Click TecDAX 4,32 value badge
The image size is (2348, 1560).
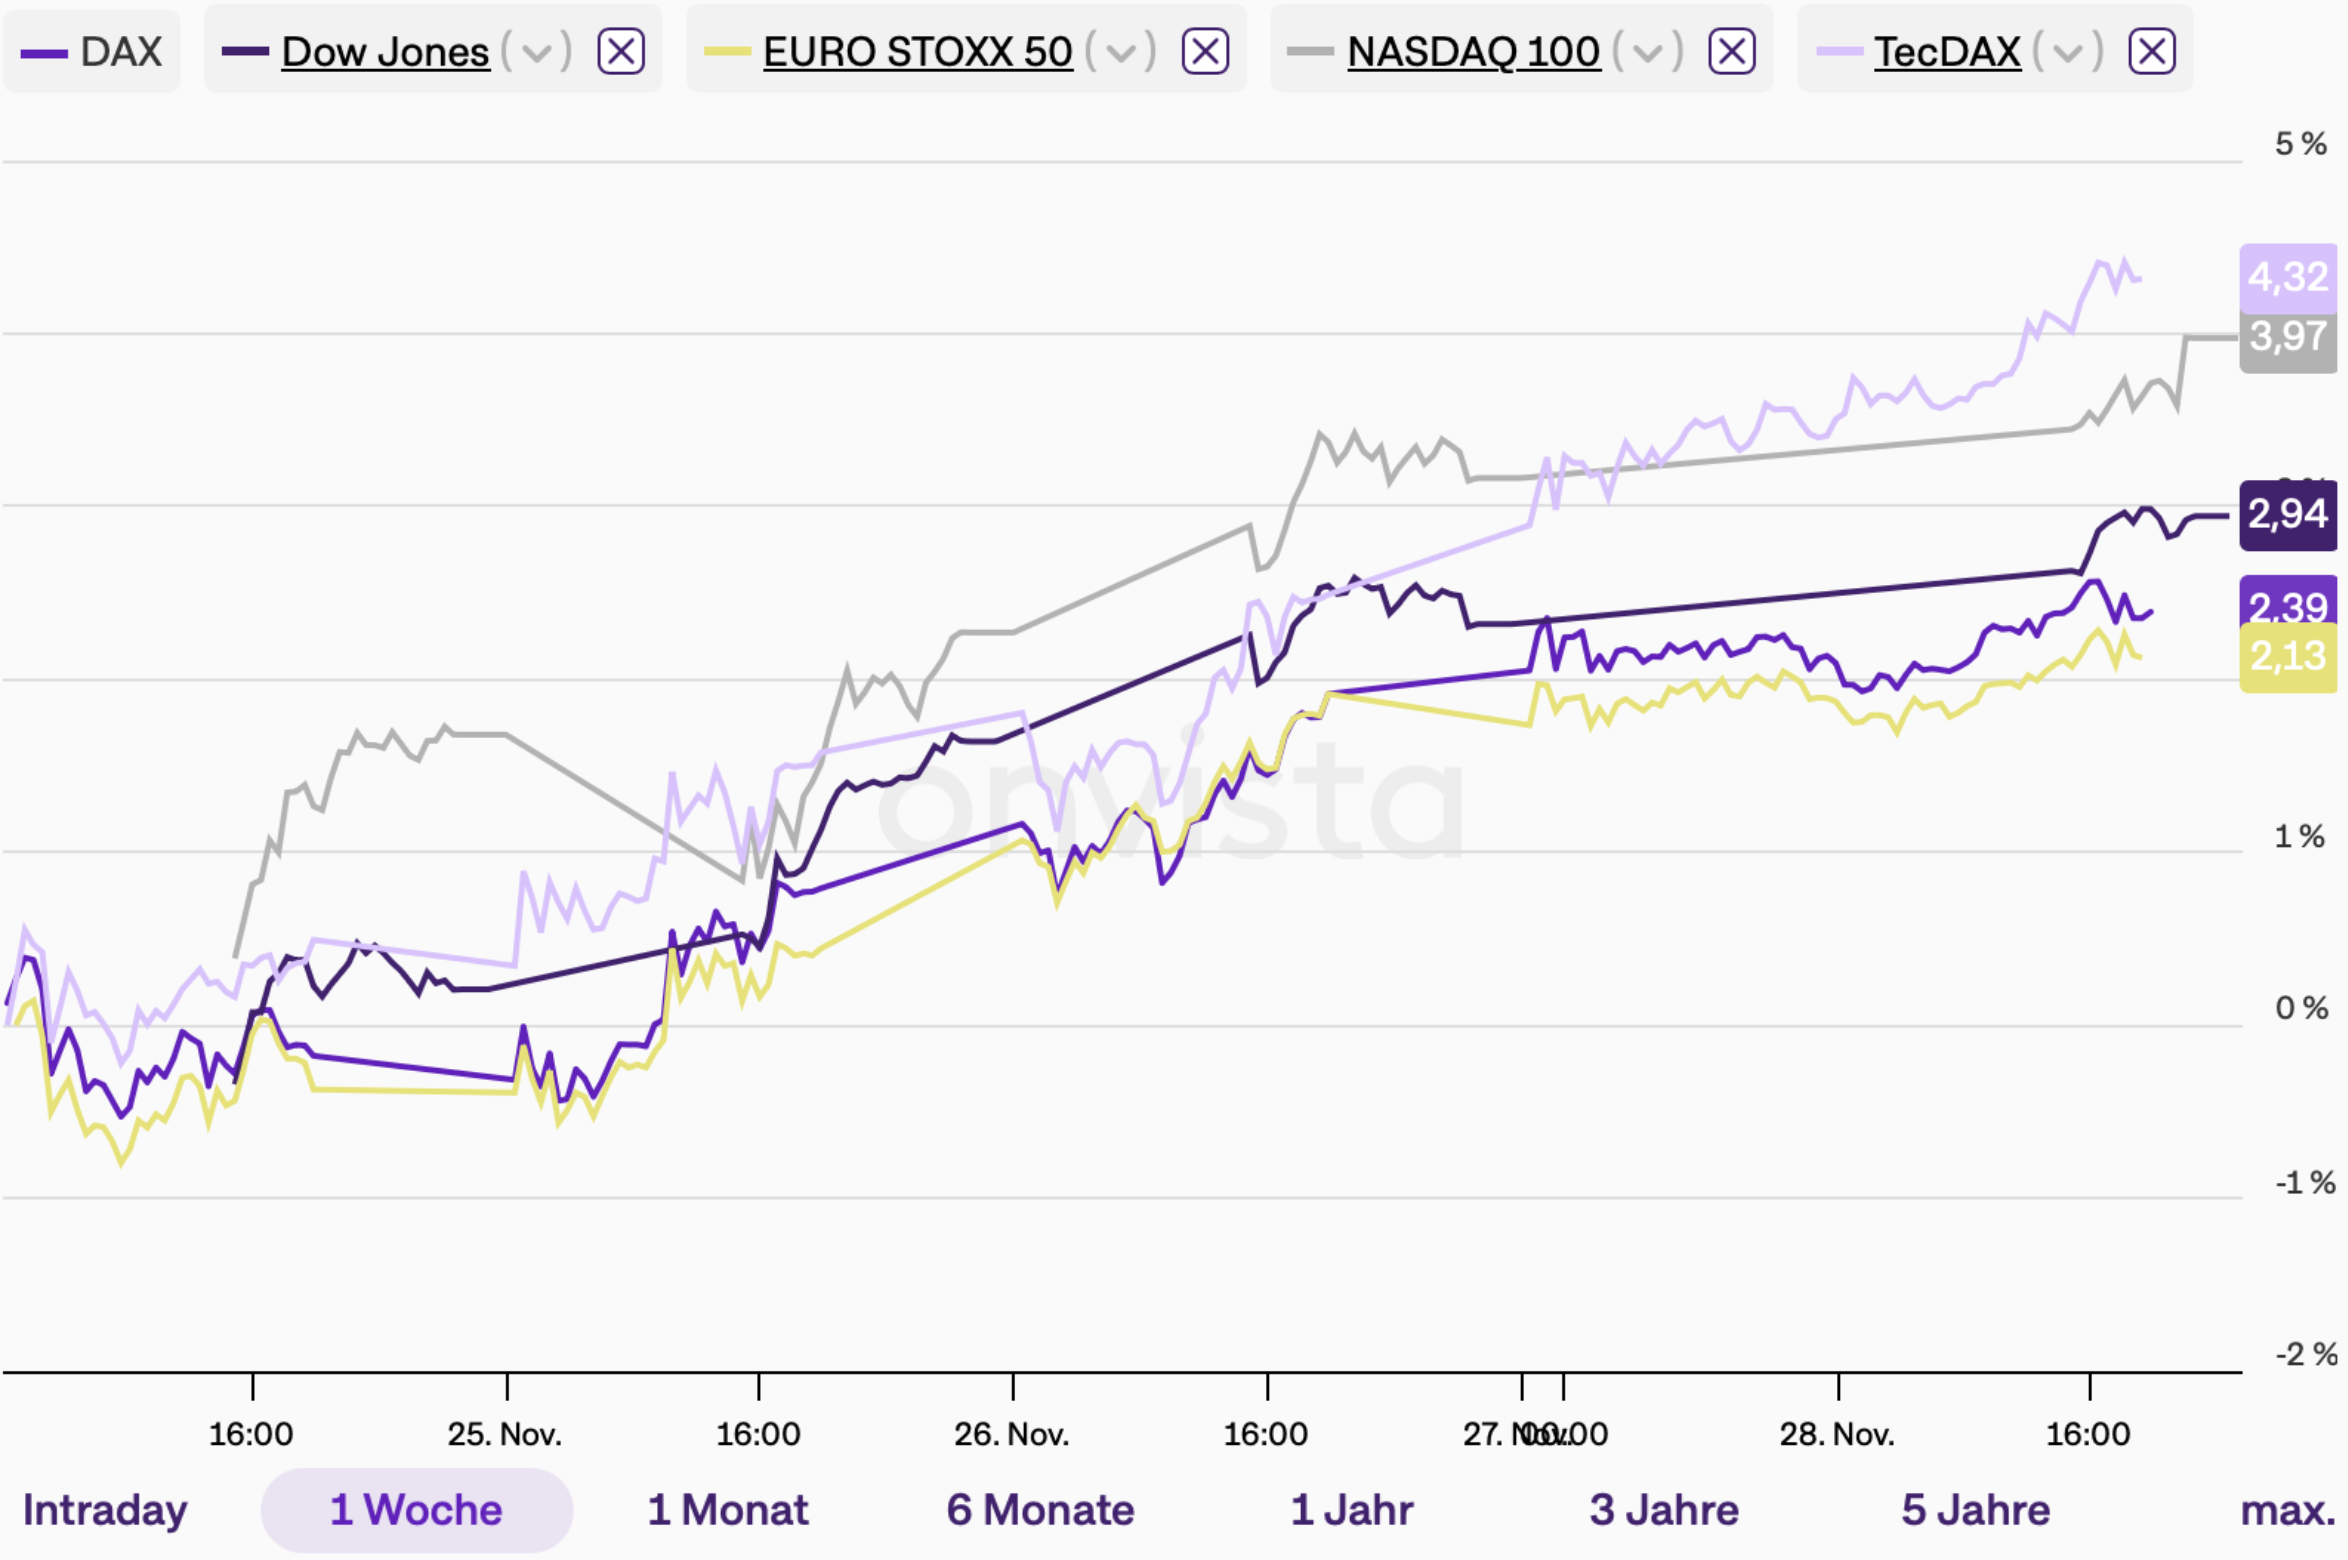tap(2288, 276)
